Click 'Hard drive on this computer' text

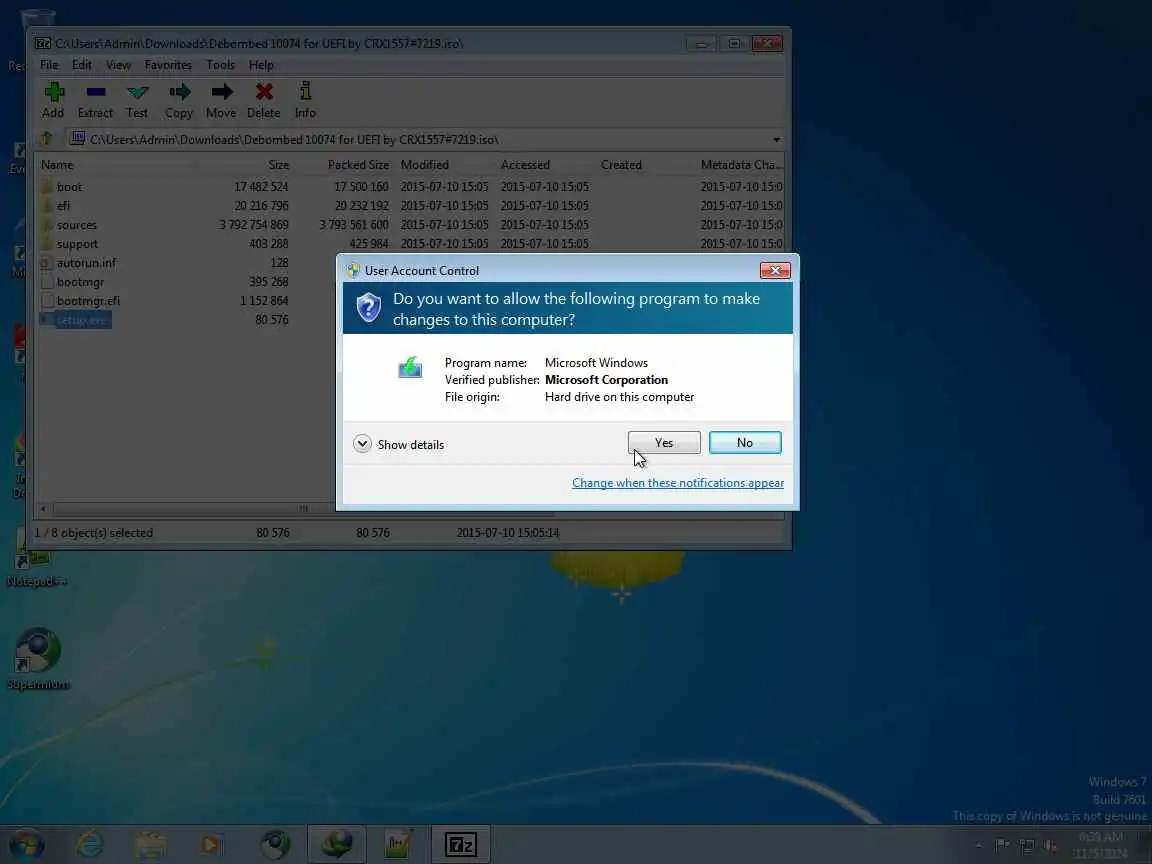pyautogui.click(x=619, y=397)
